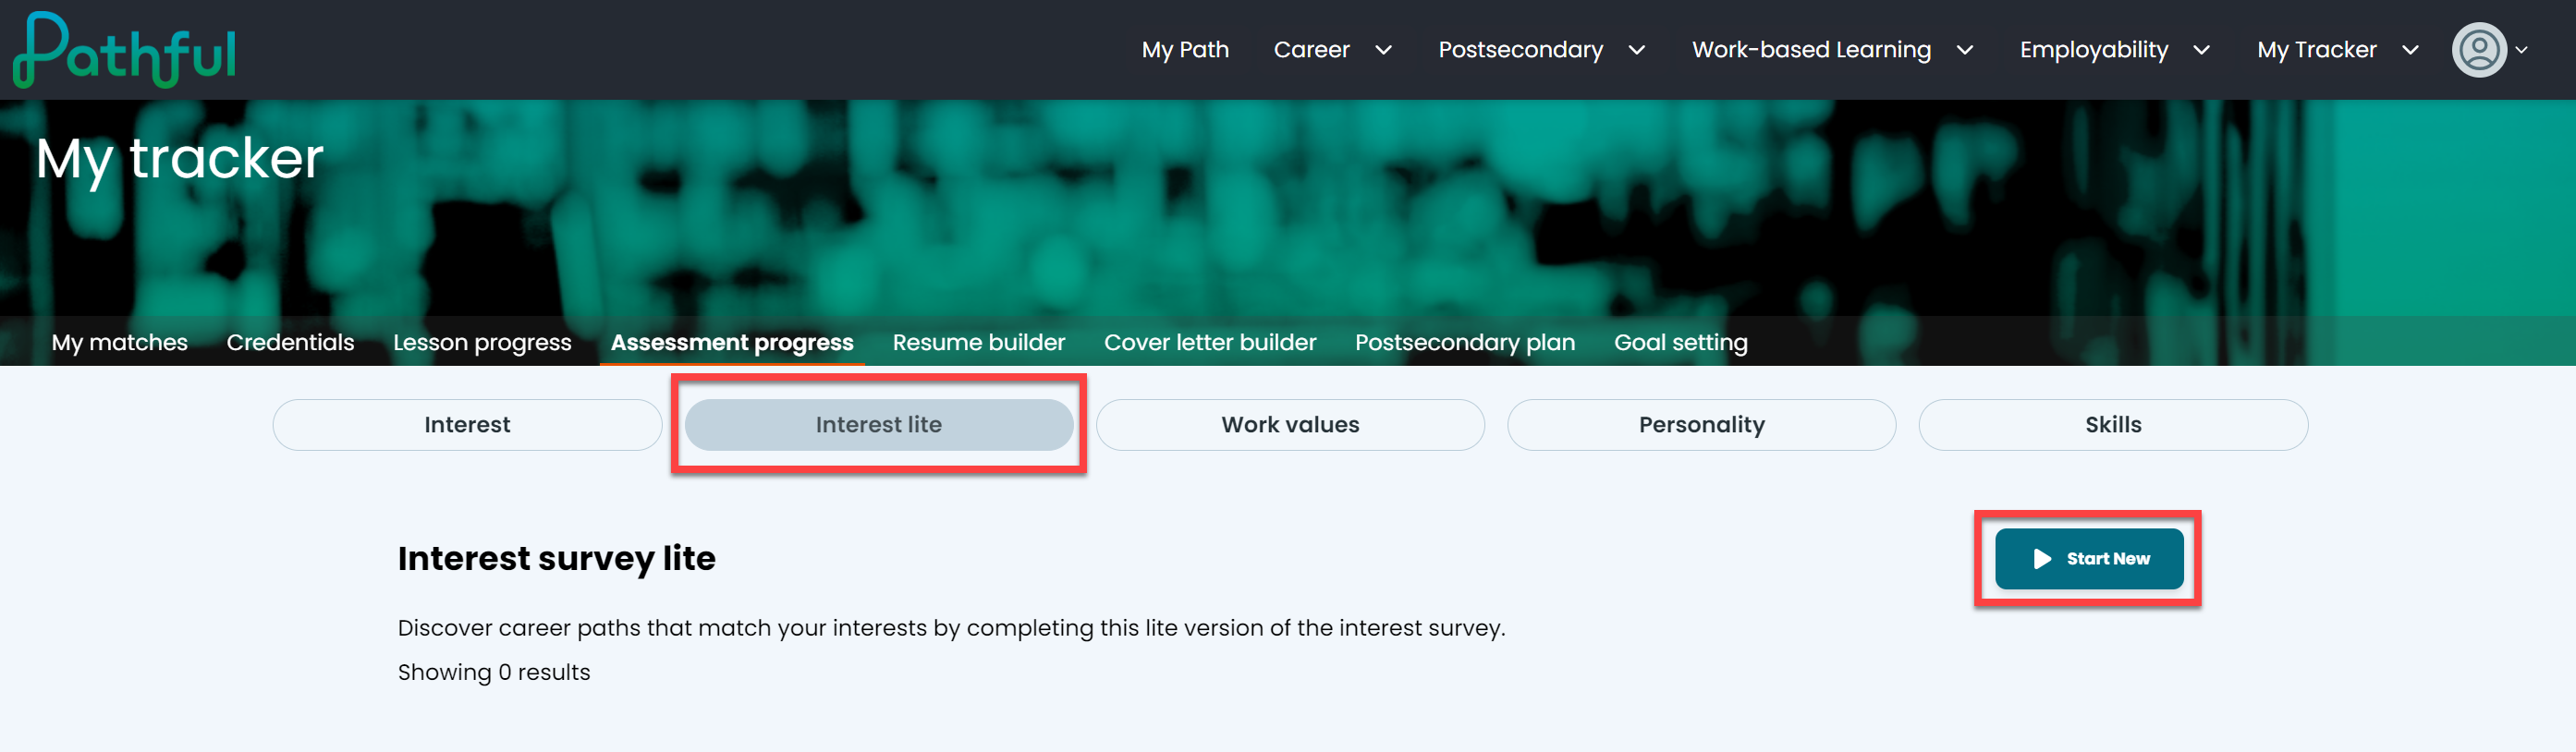
Task: Expand the Career dropdown chevron
Action: (1384, 50)
